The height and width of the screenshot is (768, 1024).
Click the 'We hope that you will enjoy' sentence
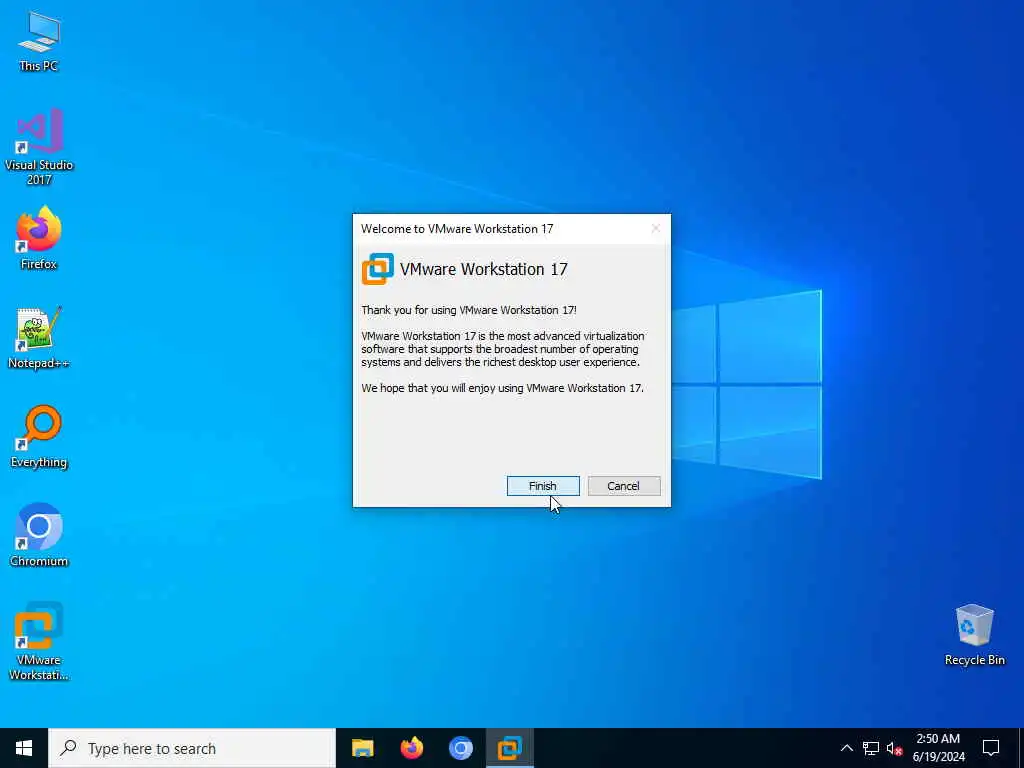click(x=502, y=388)
